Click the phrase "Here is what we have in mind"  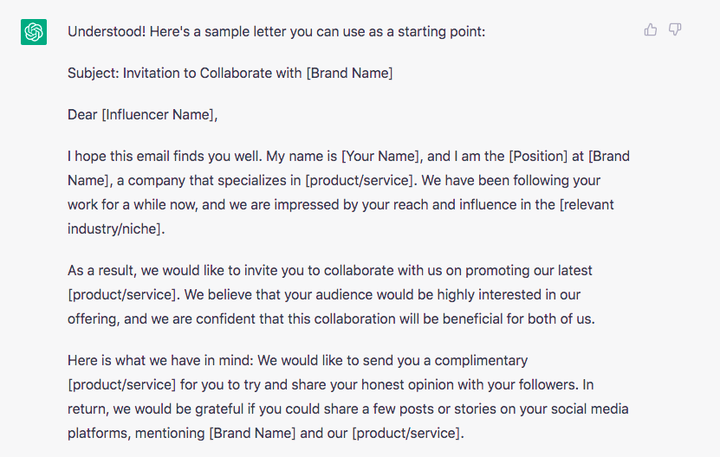point(158,361)
